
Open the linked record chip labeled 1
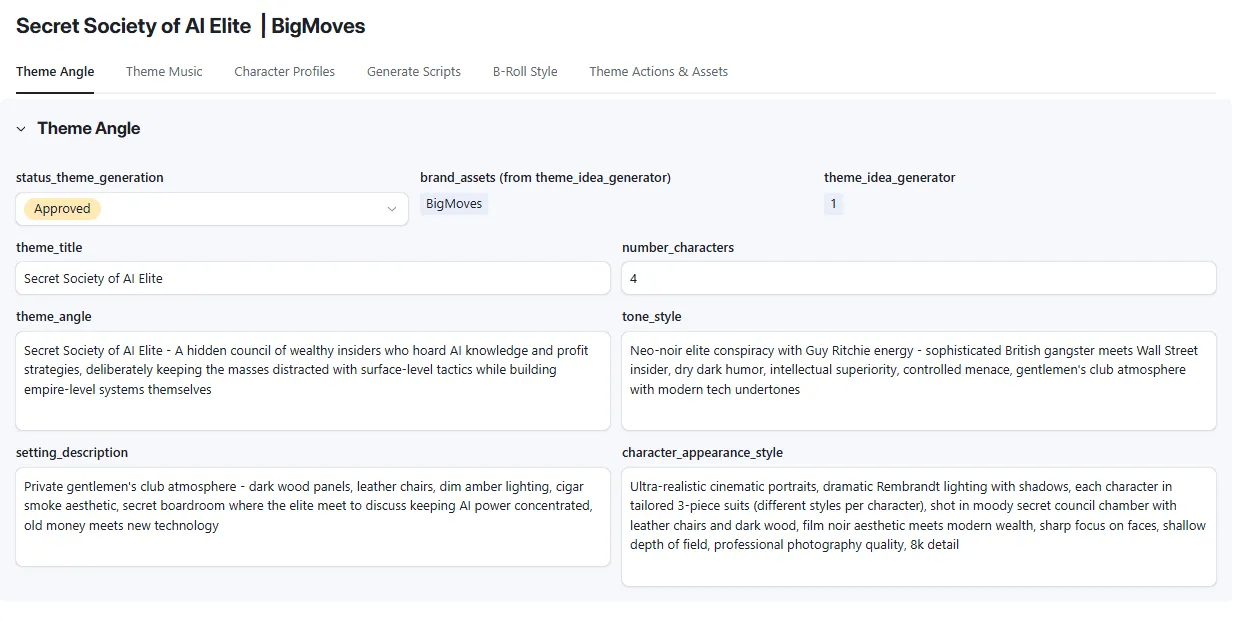[834, 204]
